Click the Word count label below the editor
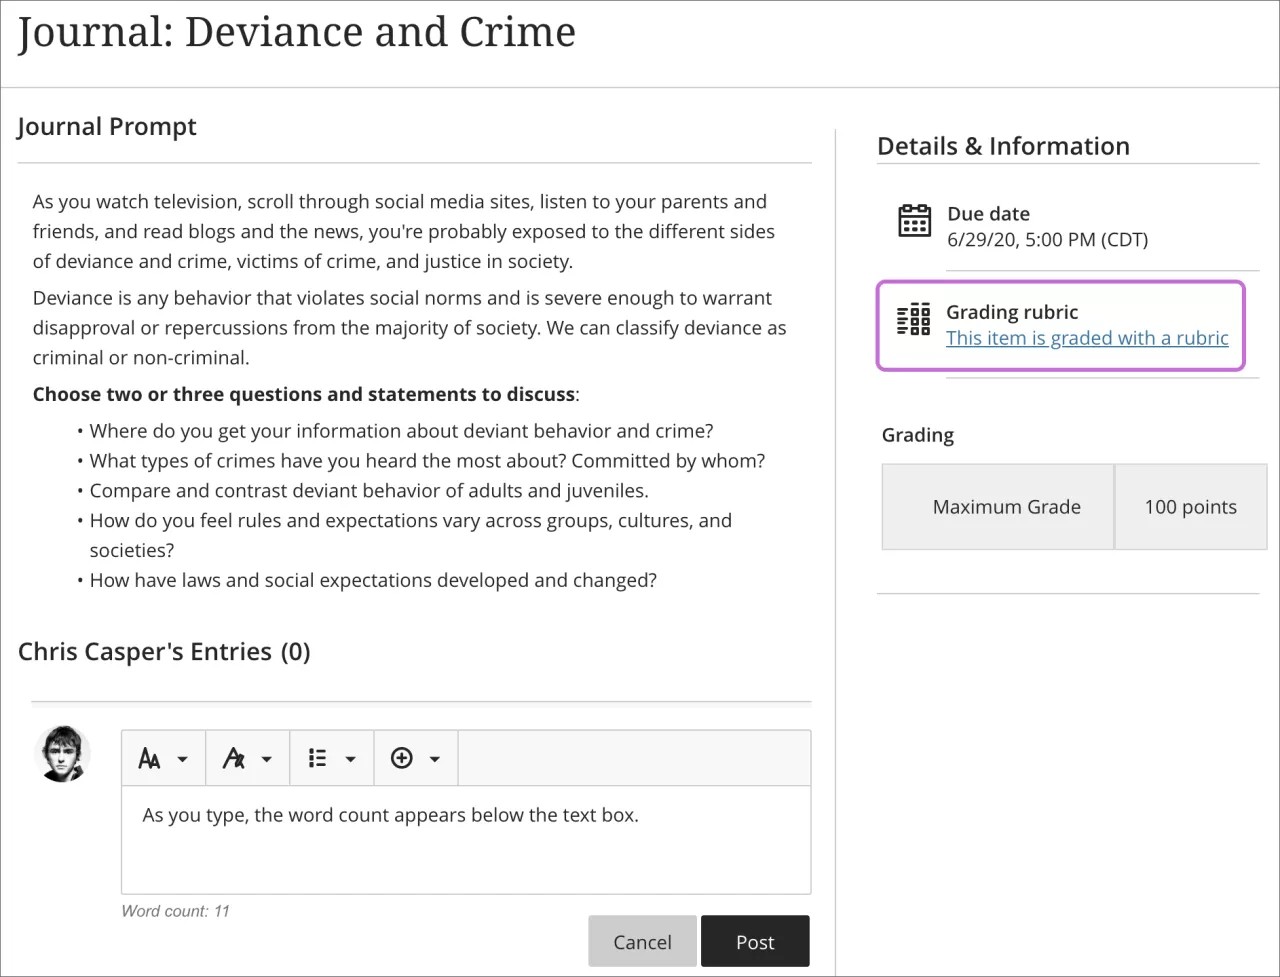The width and height of the screenshot is (1280, 977). pos(175,911)
